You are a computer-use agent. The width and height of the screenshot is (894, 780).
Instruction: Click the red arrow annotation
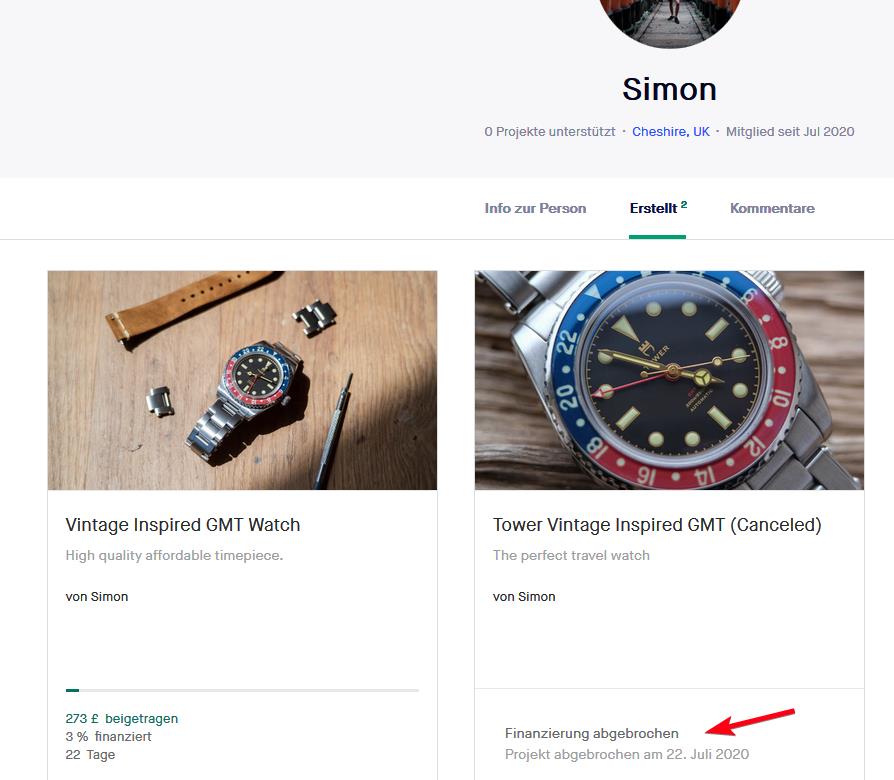tap(749, 722)
